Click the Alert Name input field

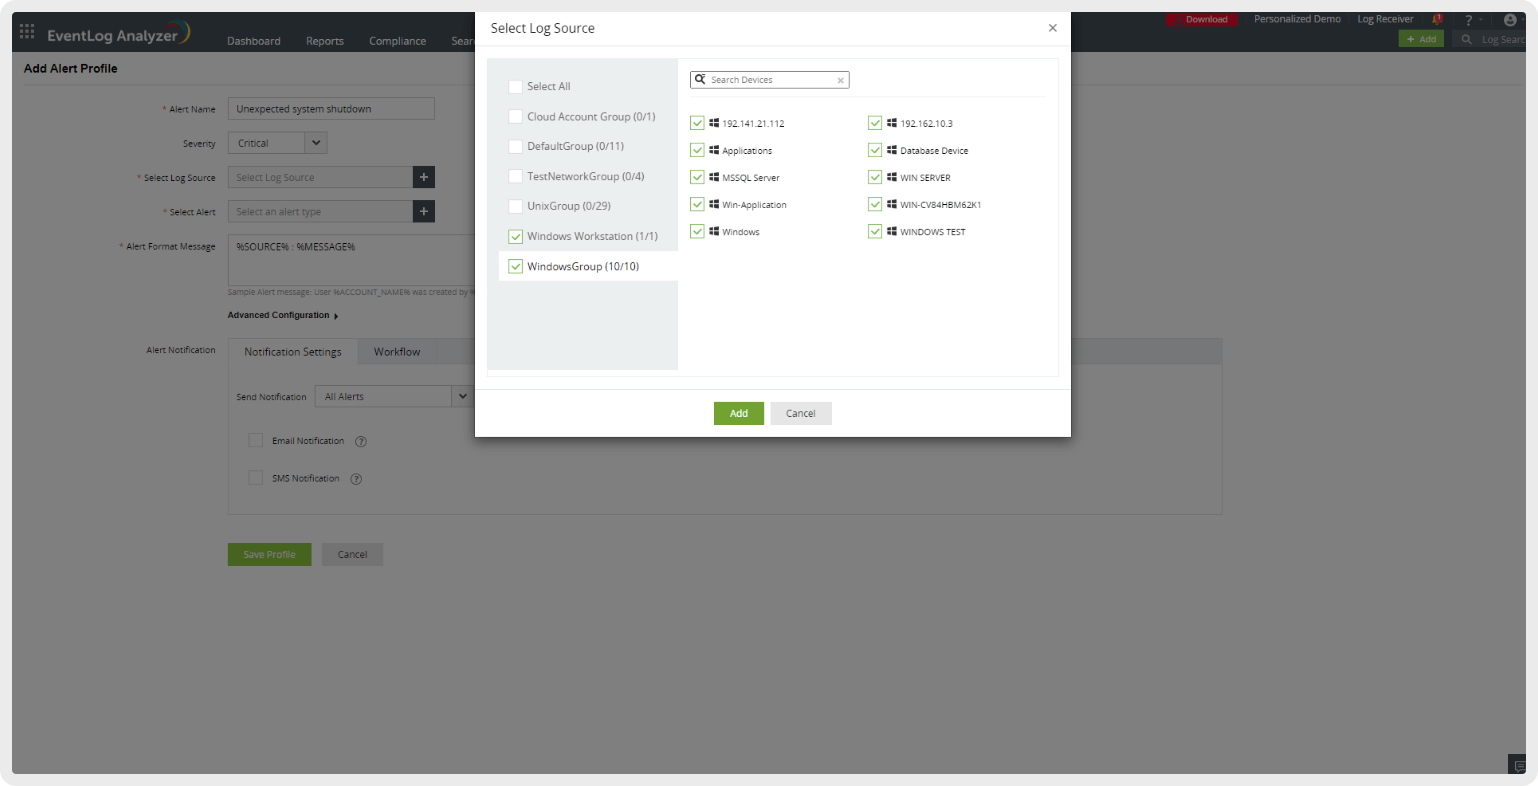coord(331,109)
